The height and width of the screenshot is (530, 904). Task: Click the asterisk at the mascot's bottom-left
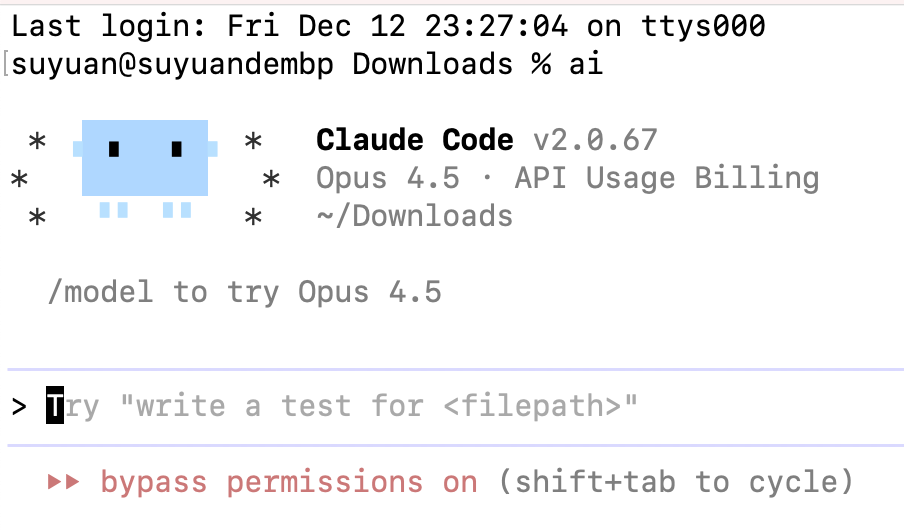(x=37, y=218)
